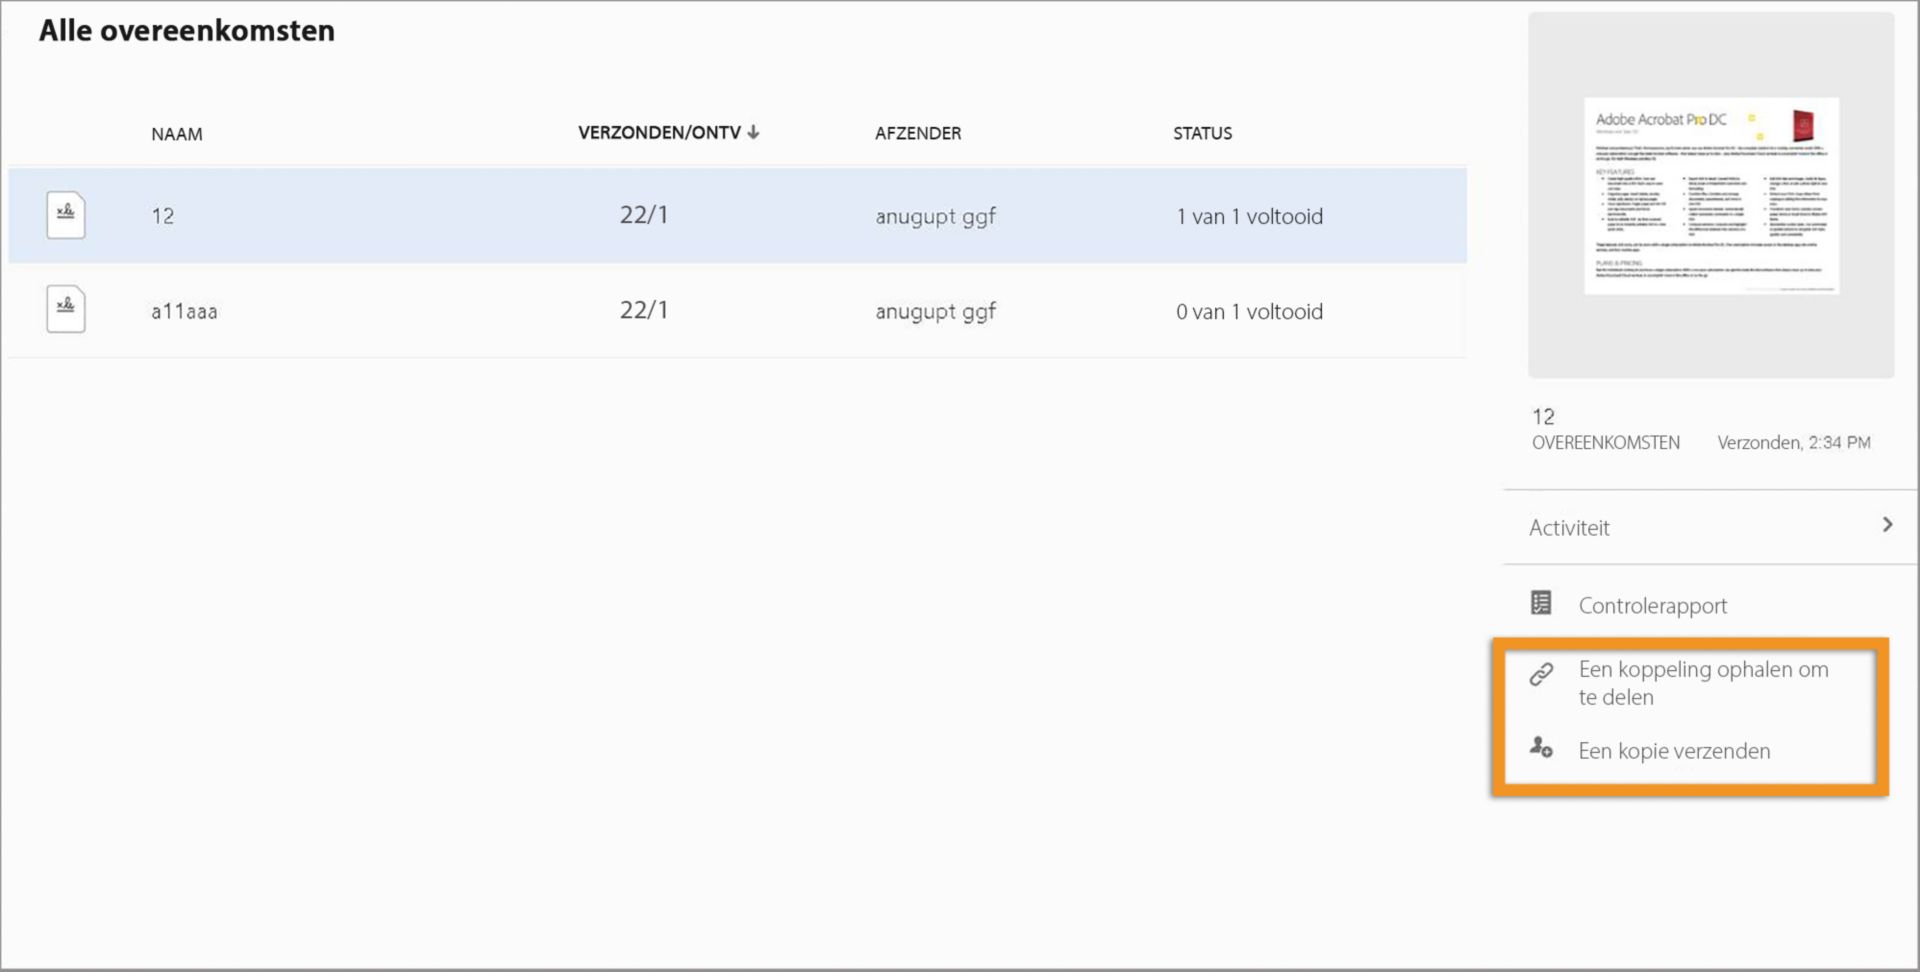Sort agreements by STATUS column

[x=1202, y=133]
